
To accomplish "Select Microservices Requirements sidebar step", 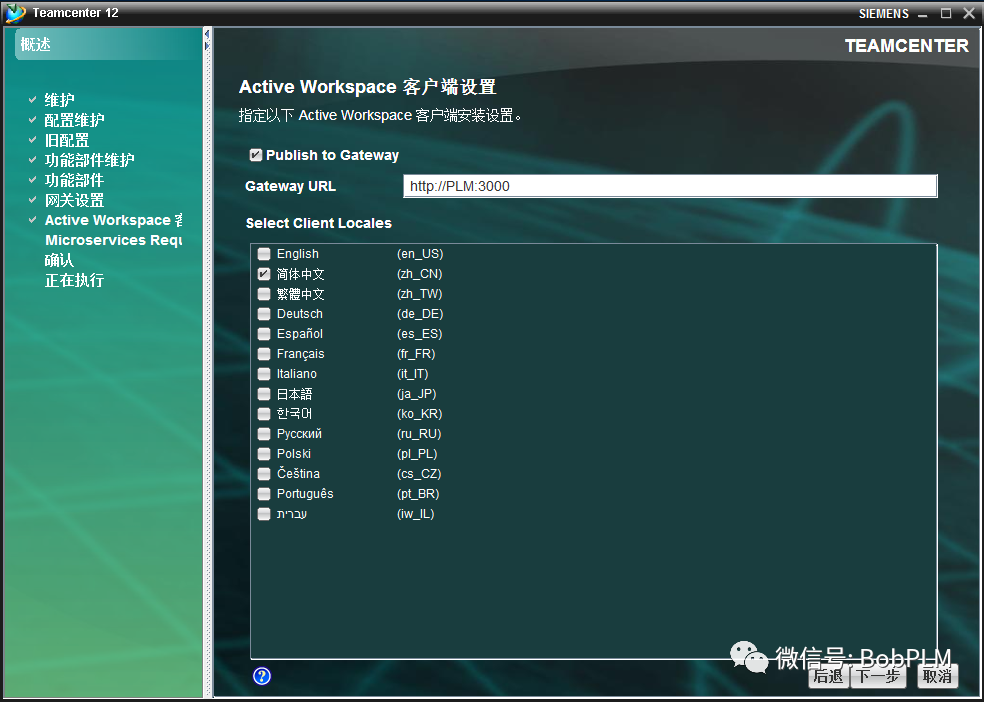I will tap(114, 240).
